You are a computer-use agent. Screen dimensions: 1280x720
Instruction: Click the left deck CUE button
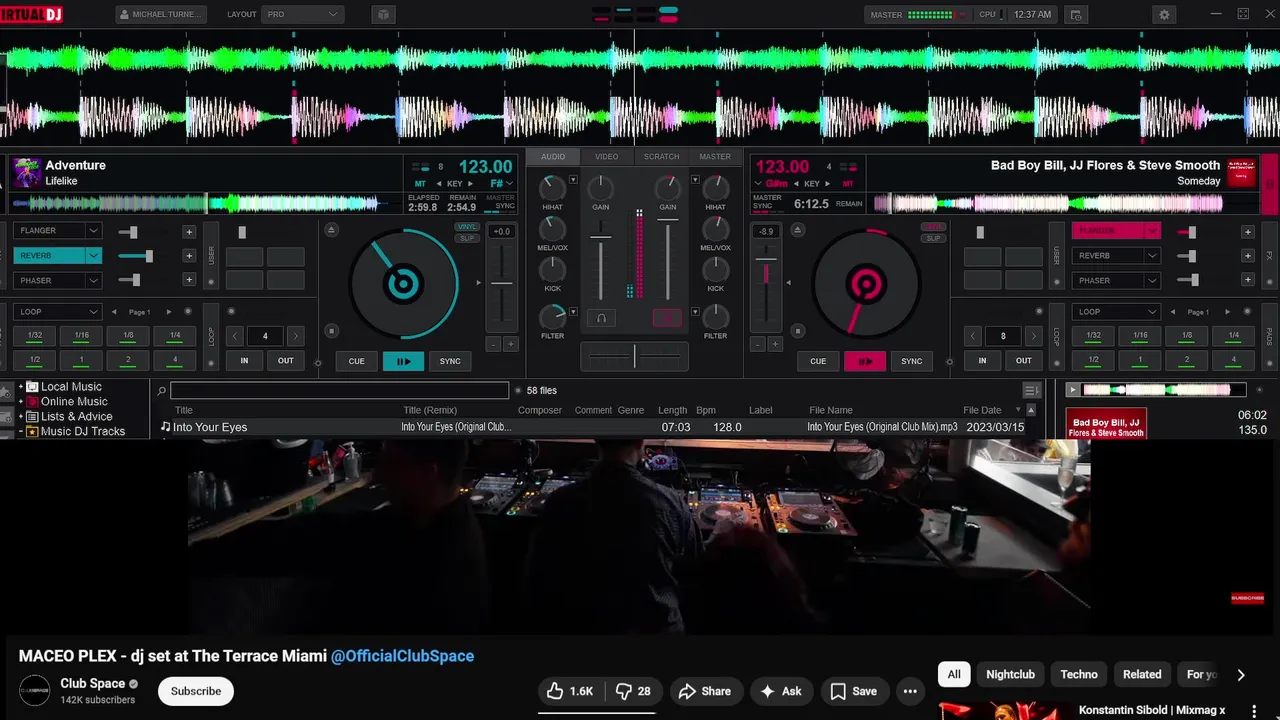pyautogui.click(x=357, y=361)
